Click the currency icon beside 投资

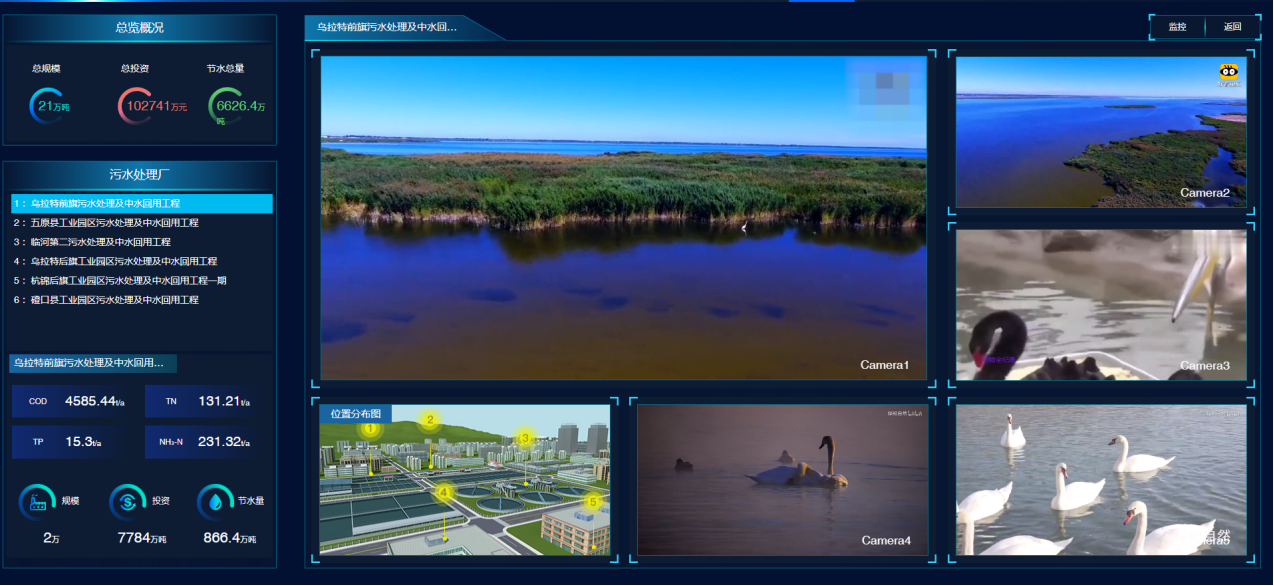point(127,502)
